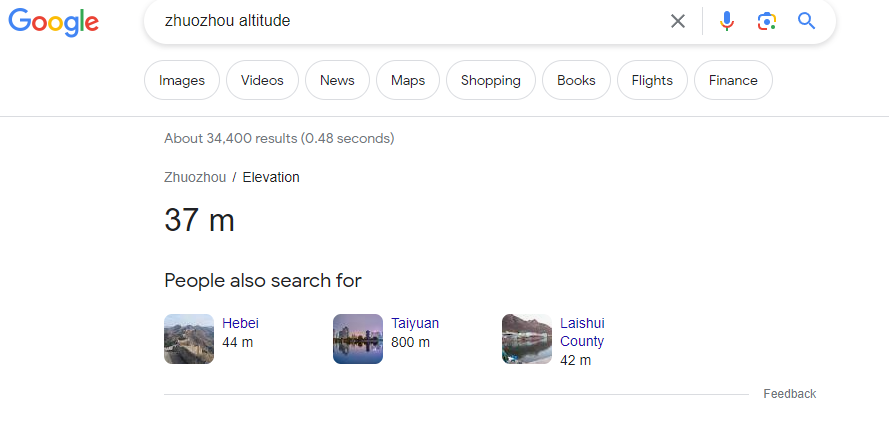This screenshot has width=889, height=430.
Task: Select the Books filter chip
Action: pyautogui.click(x=576, y=80)
